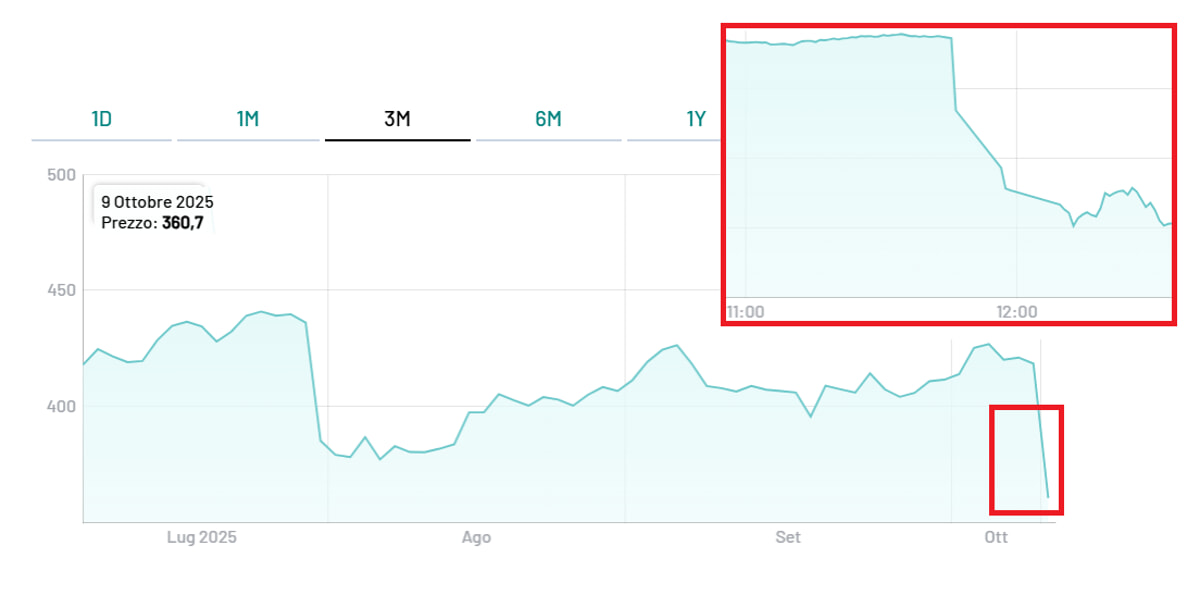The image size is (1200, 595).
Task: Click the Lug 2025 x-axis label
Action: click(201, 538)
